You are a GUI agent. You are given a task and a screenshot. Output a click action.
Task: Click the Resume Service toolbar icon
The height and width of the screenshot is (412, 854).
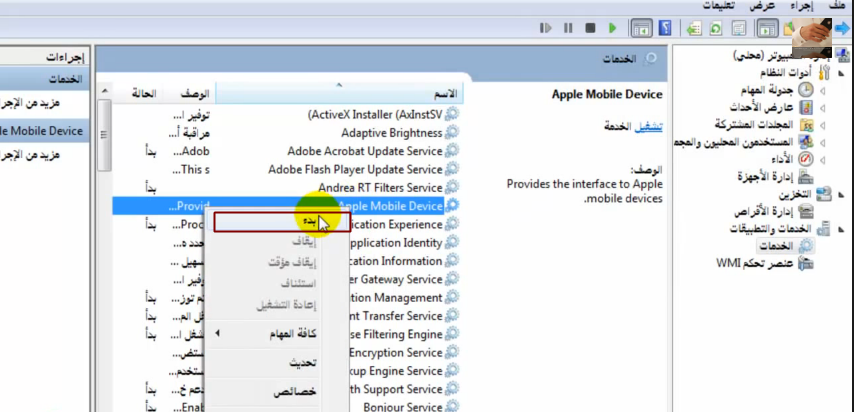[x=546, y=28]
